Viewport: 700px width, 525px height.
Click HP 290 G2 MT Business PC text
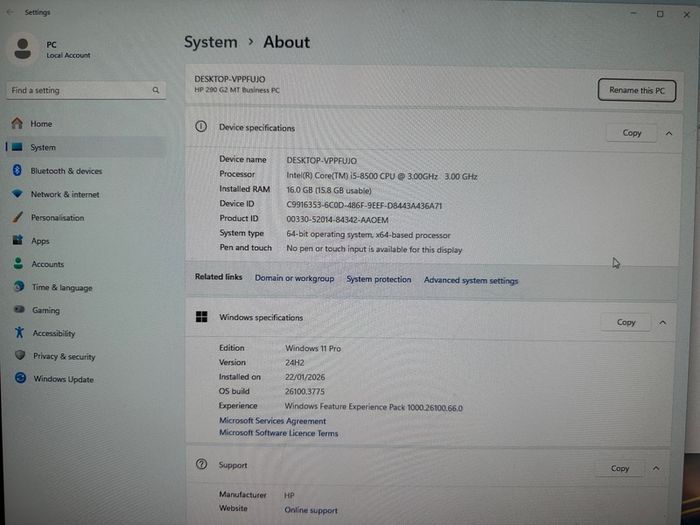237,90
